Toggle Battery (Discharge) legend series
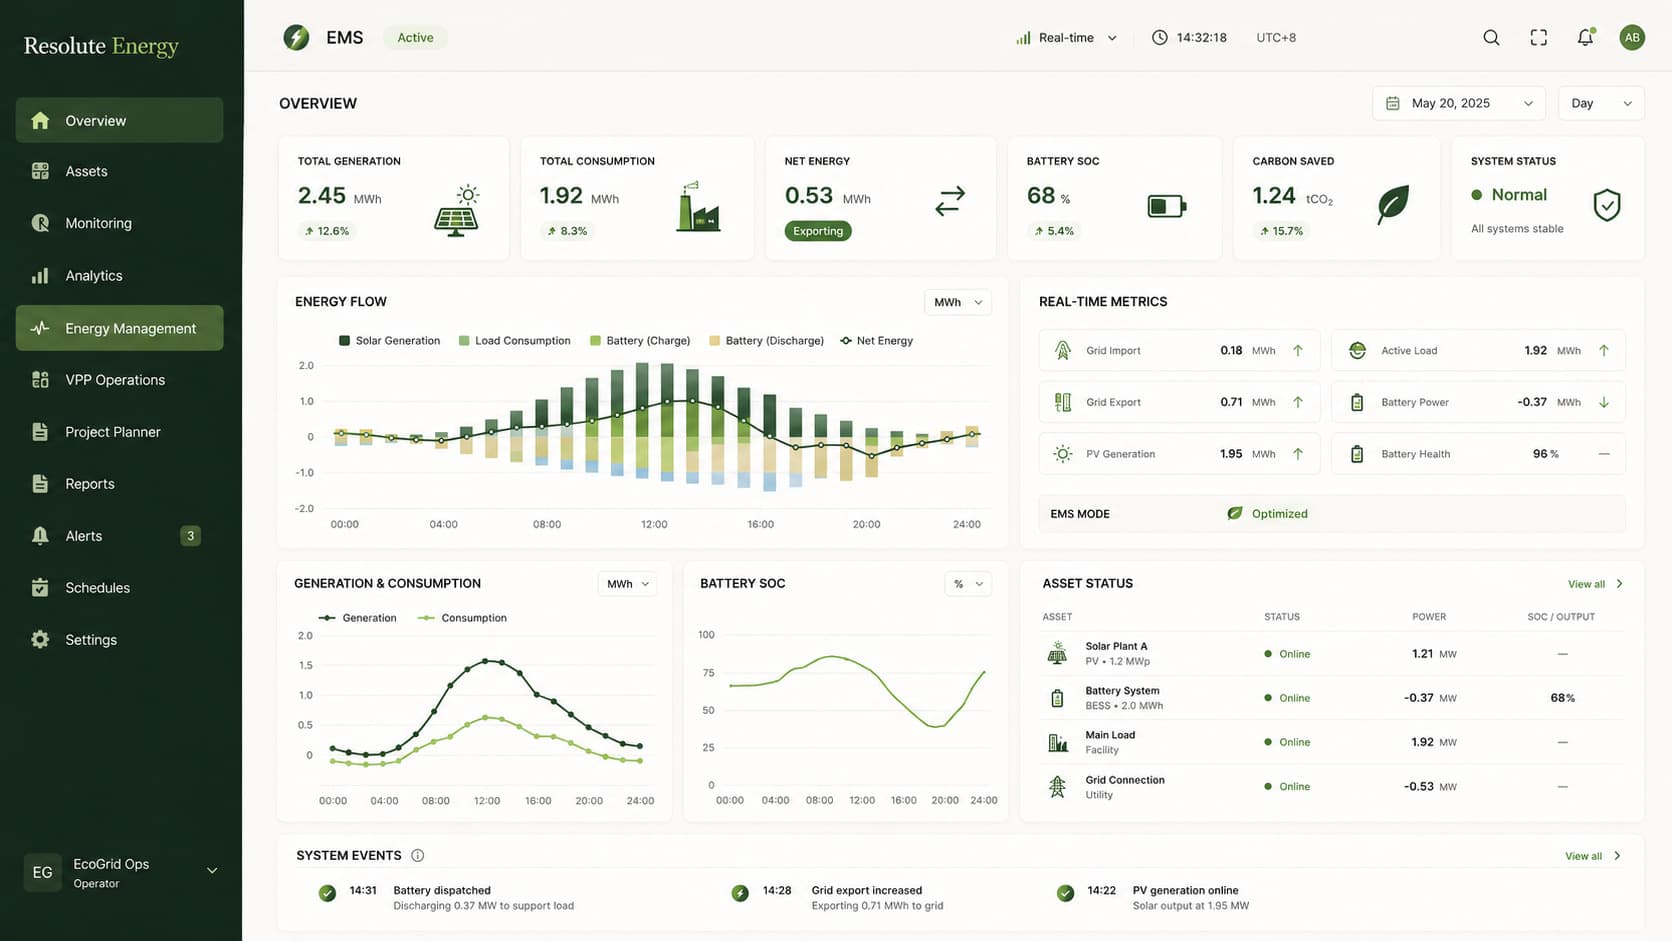 point(766,341)
